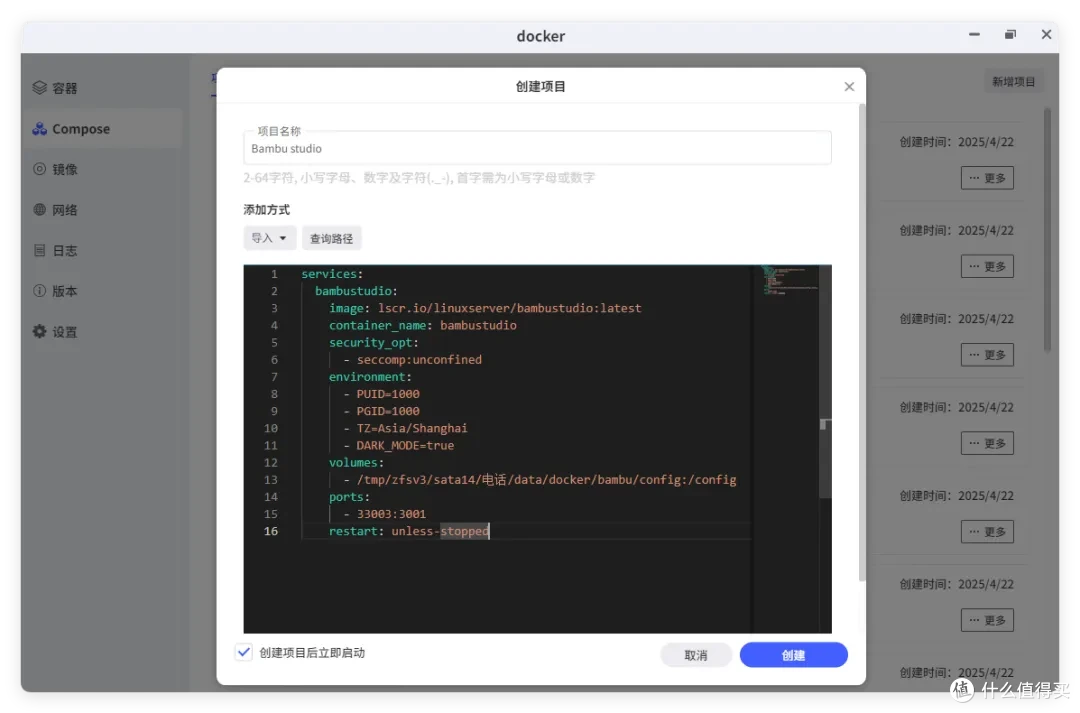The image size is (1080, 713).
Task: Select the 容器 text label in sidebar
Action: [x=65, y=88]
